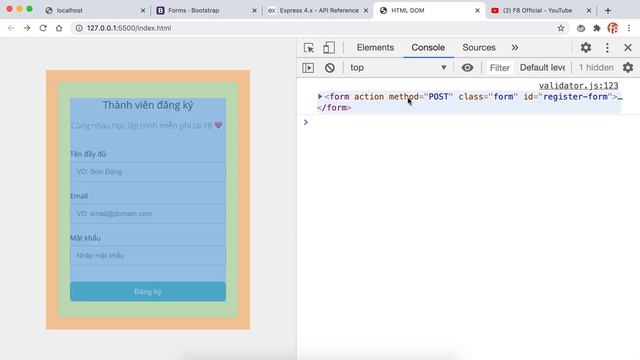Click the 1 hidden messages indicator
The image size is (640, 360).
pyautogui.click(x=596, y=68)
